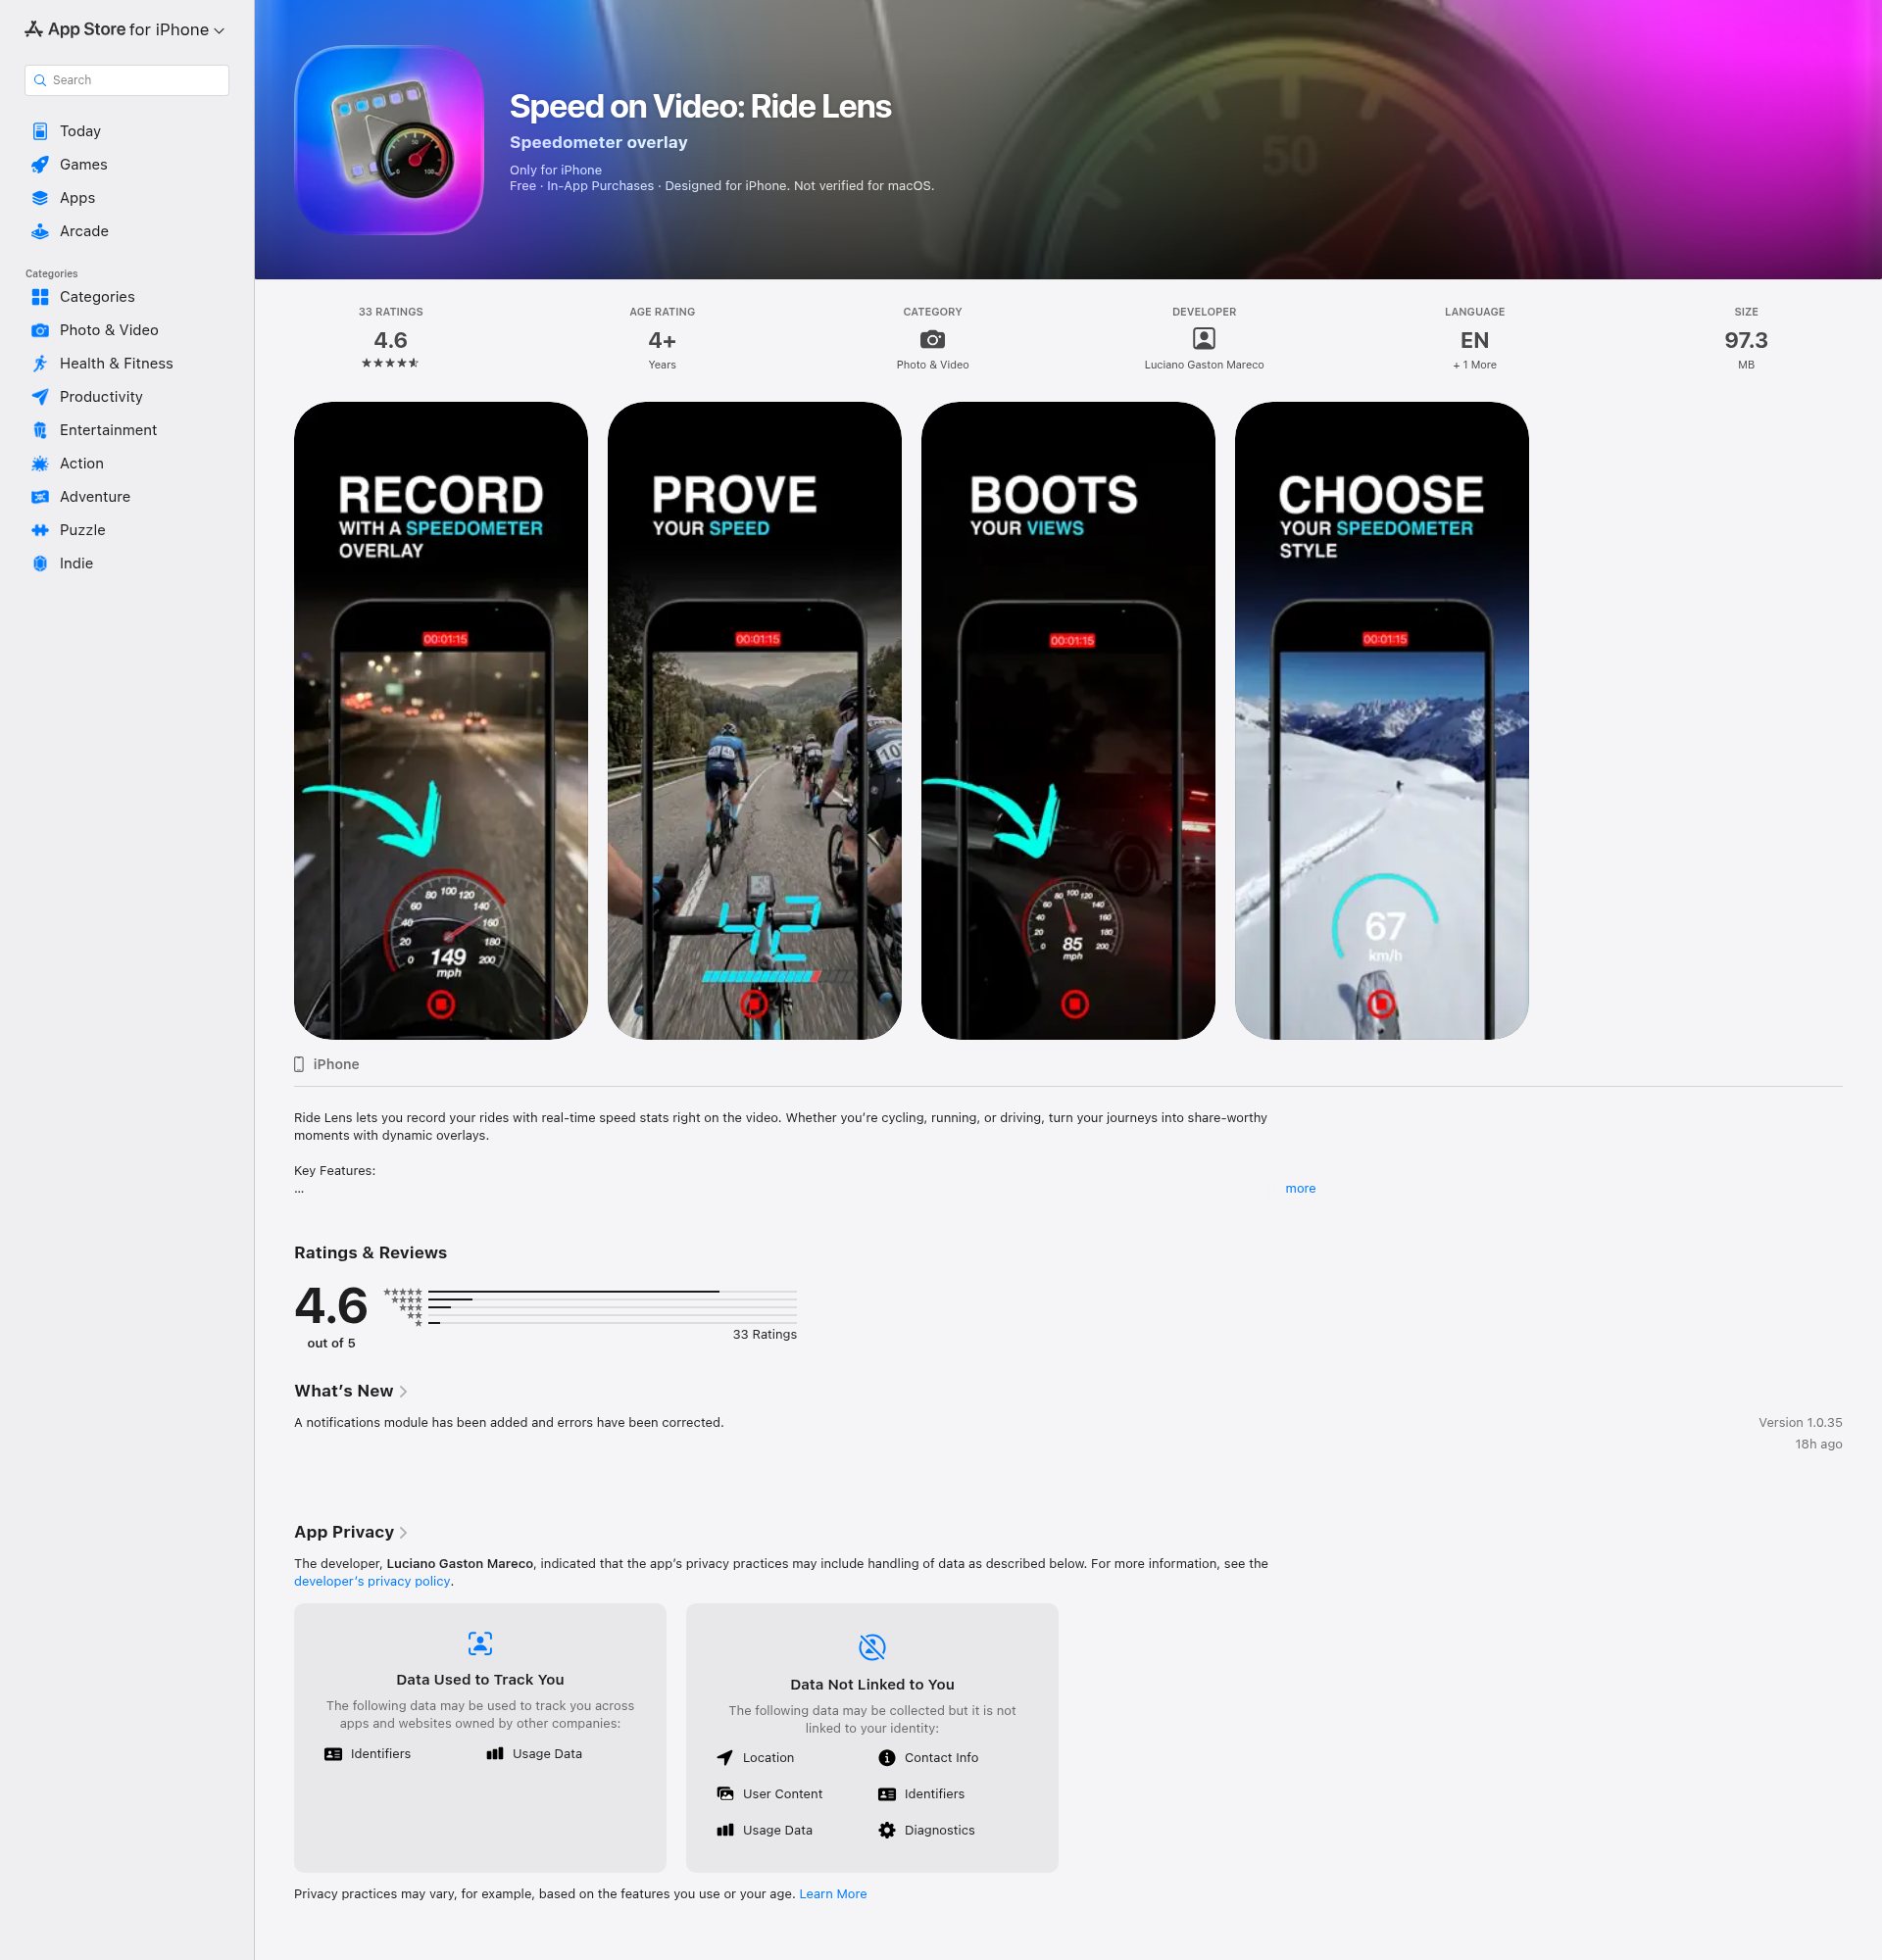Click the + 1 More languages text
1882x1960 pixels.
pyautogui.click(x=1474, y=365)
